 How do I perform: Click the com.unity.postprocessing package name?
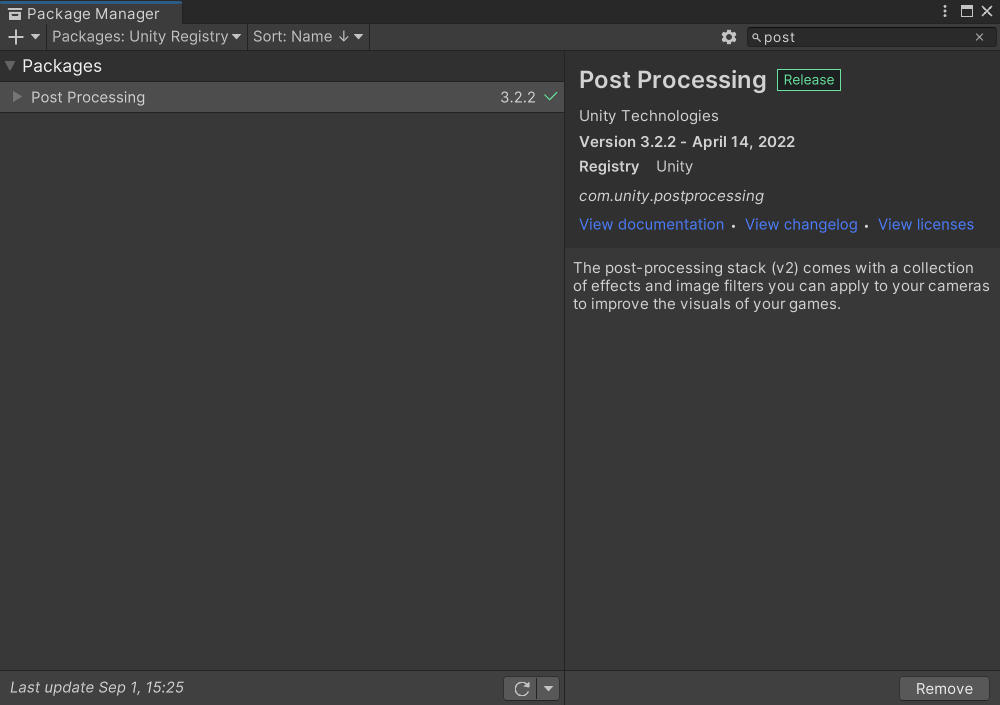tap(671, 196)
